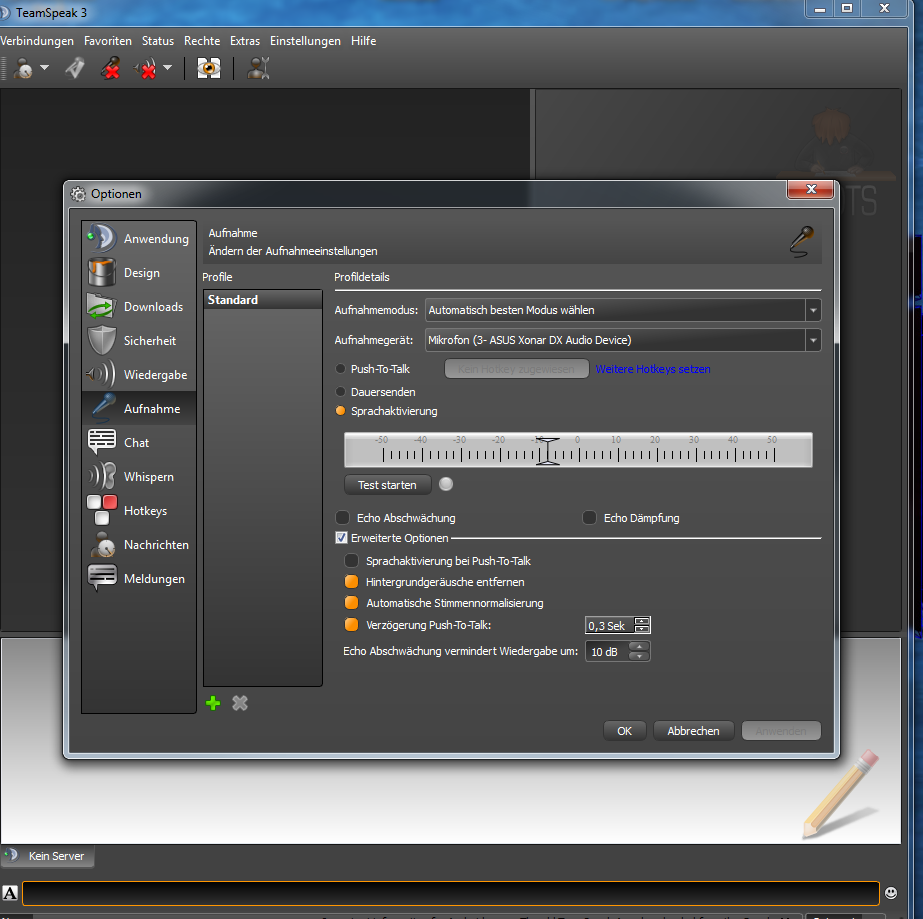Select the Push-To-Talk radio button

(x=341, y=369)
